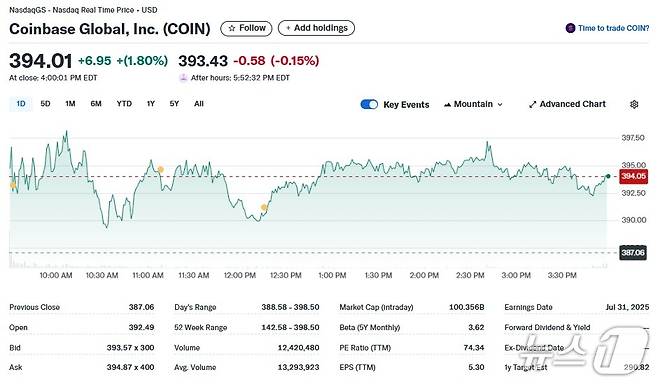Click the Add holdings button

click(316, 28)
